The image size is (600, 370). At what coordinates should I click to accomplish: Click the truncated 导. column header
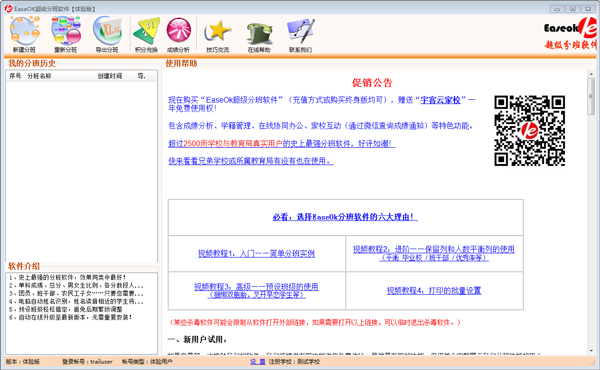click(142, 76)
